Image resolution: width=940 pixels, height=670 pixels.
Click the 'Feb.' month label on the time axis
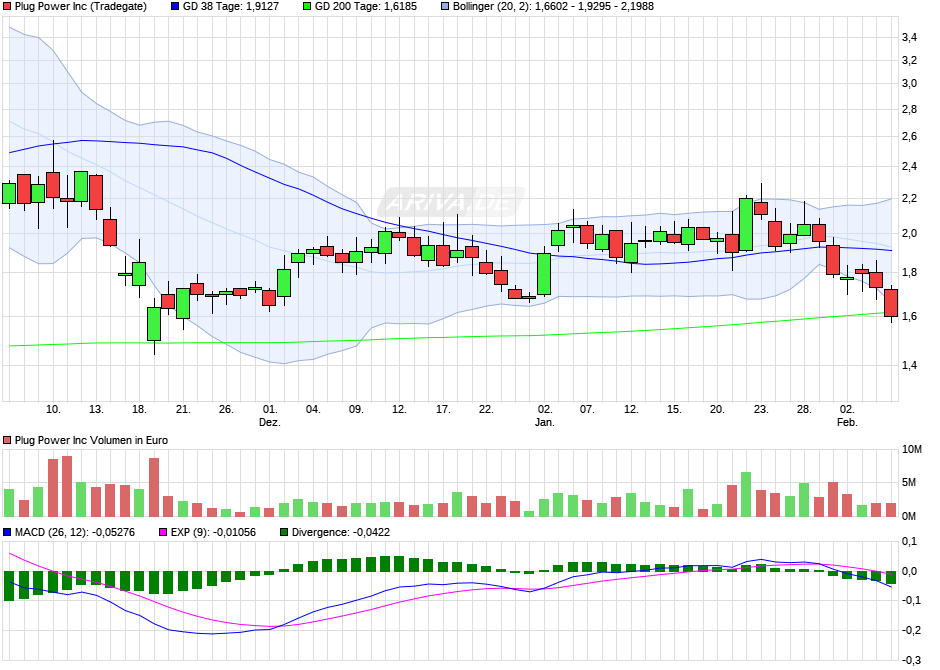point(847,422)
